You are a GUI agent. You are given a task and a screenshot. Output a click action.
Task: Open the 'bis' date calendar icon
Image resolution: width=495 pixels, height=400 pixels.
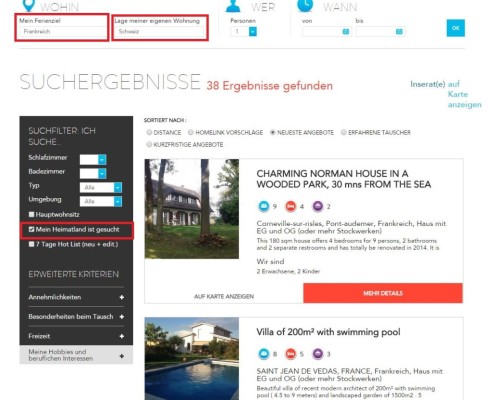[x=399, y=32]
